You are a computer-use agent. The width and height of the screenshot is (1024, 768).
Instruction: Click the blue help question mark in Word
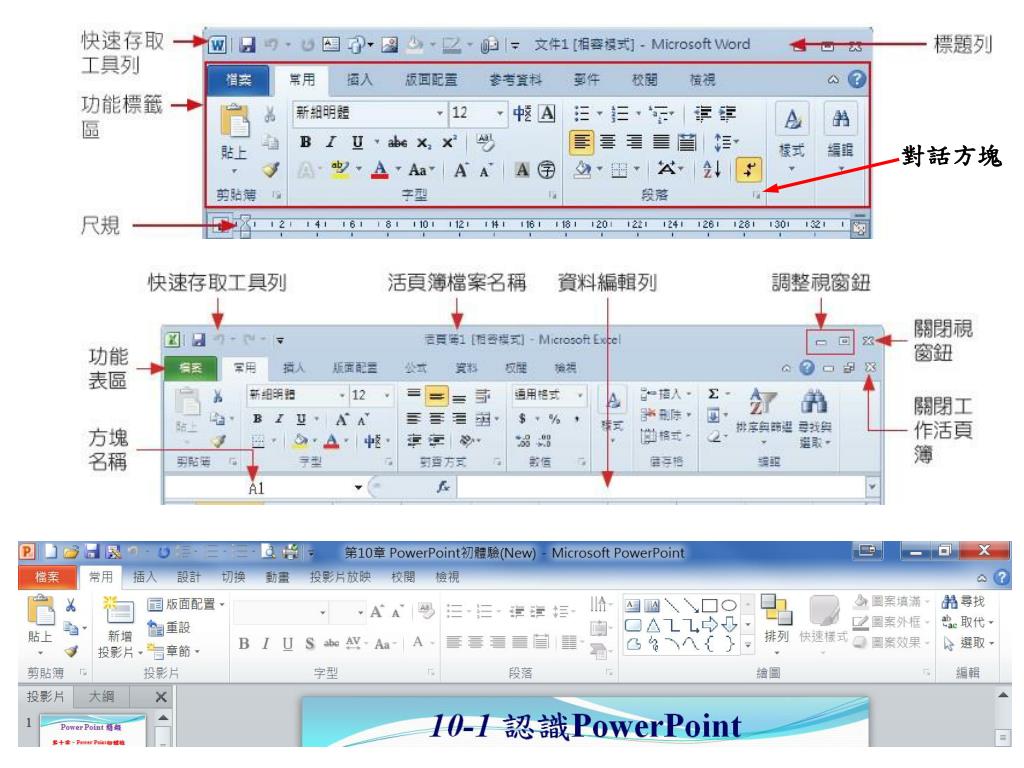(x=856, y=79)
